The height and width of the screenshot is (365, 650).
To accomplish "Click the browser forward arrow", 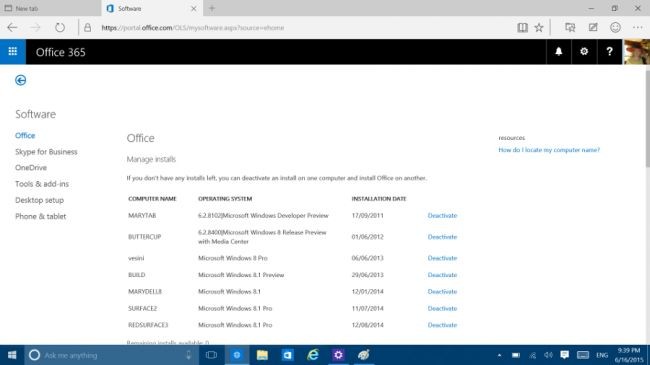I will pyautogui.click(x=36, y=27).
